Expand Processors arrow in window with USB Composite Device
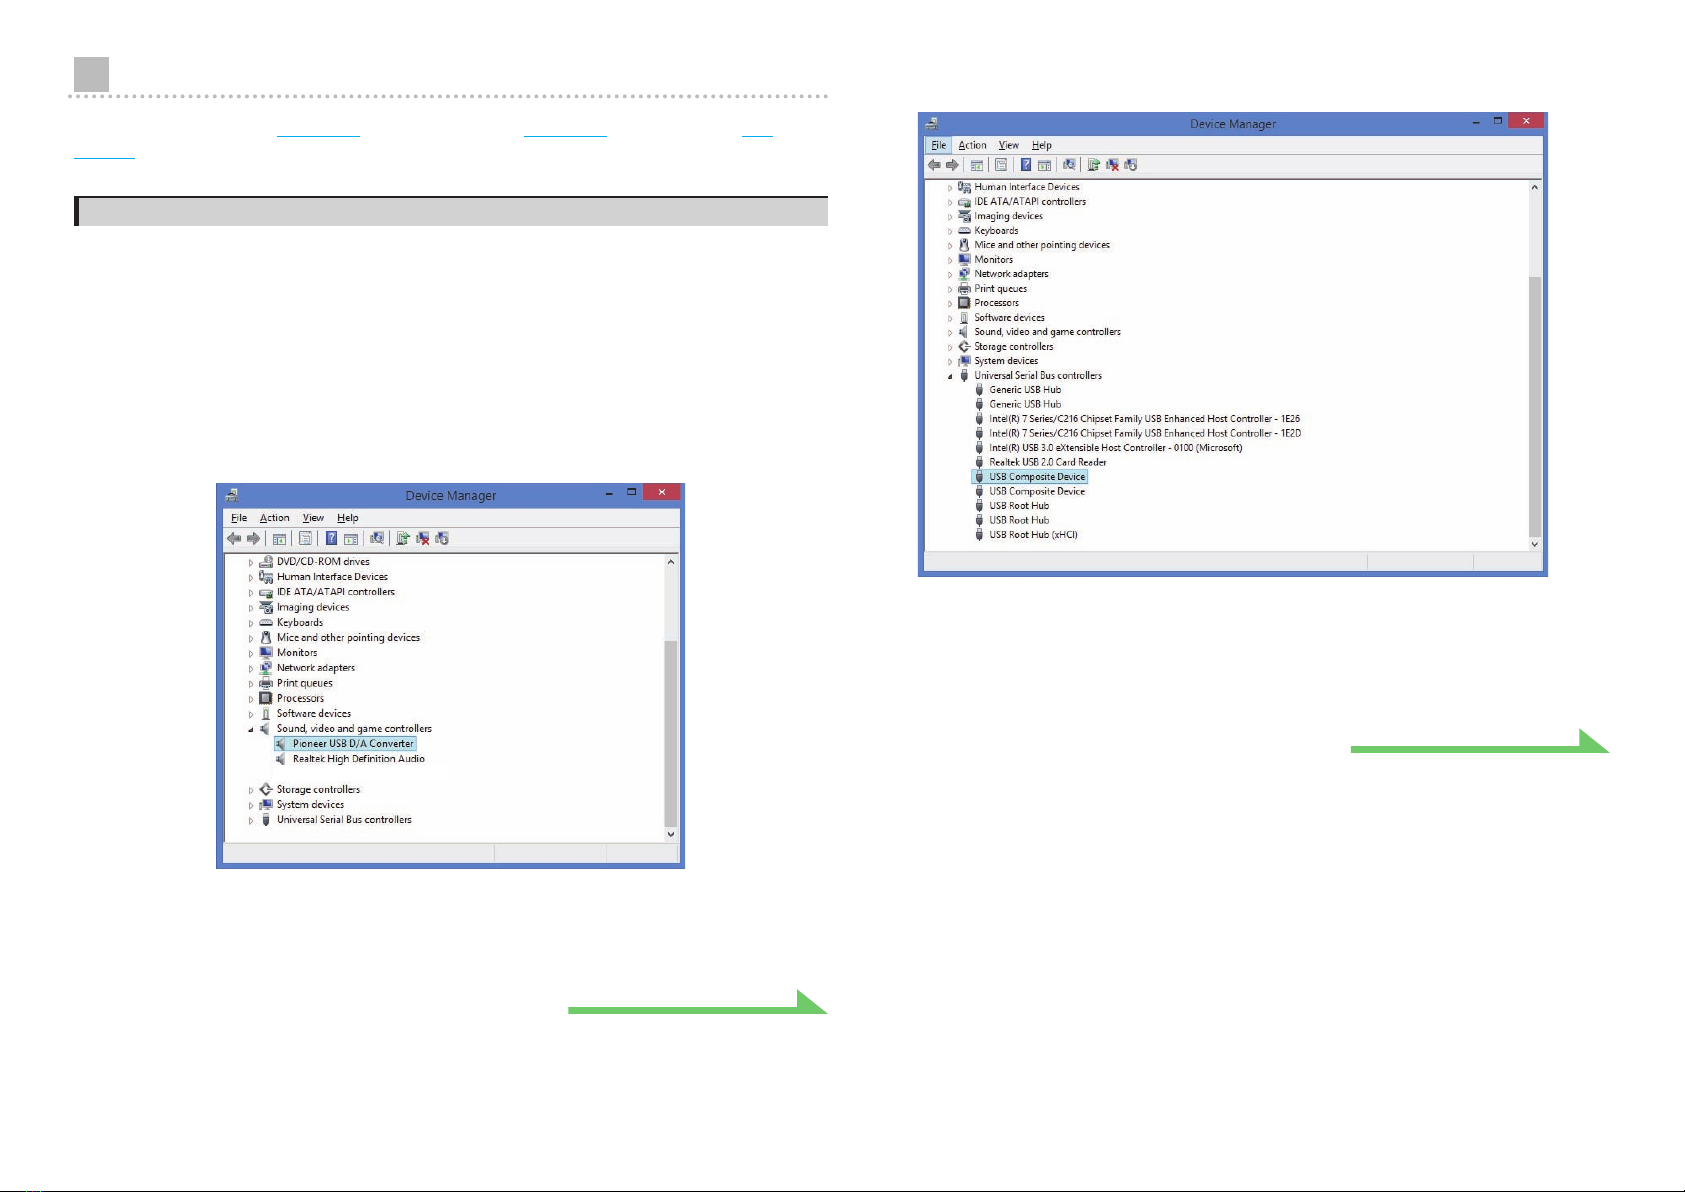This screenshot has height=1192, width=1685. [950, 304]
